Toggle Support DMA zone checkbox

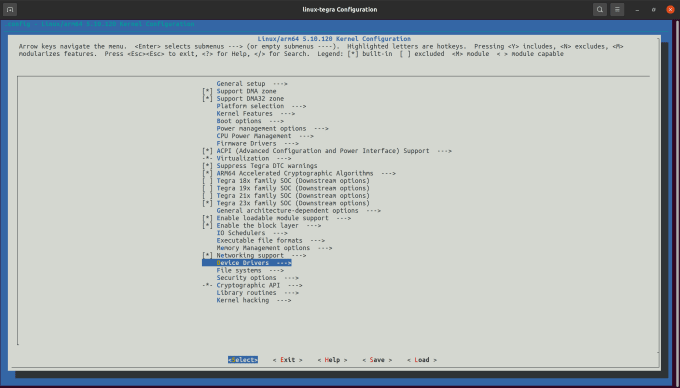coord(208,91)
